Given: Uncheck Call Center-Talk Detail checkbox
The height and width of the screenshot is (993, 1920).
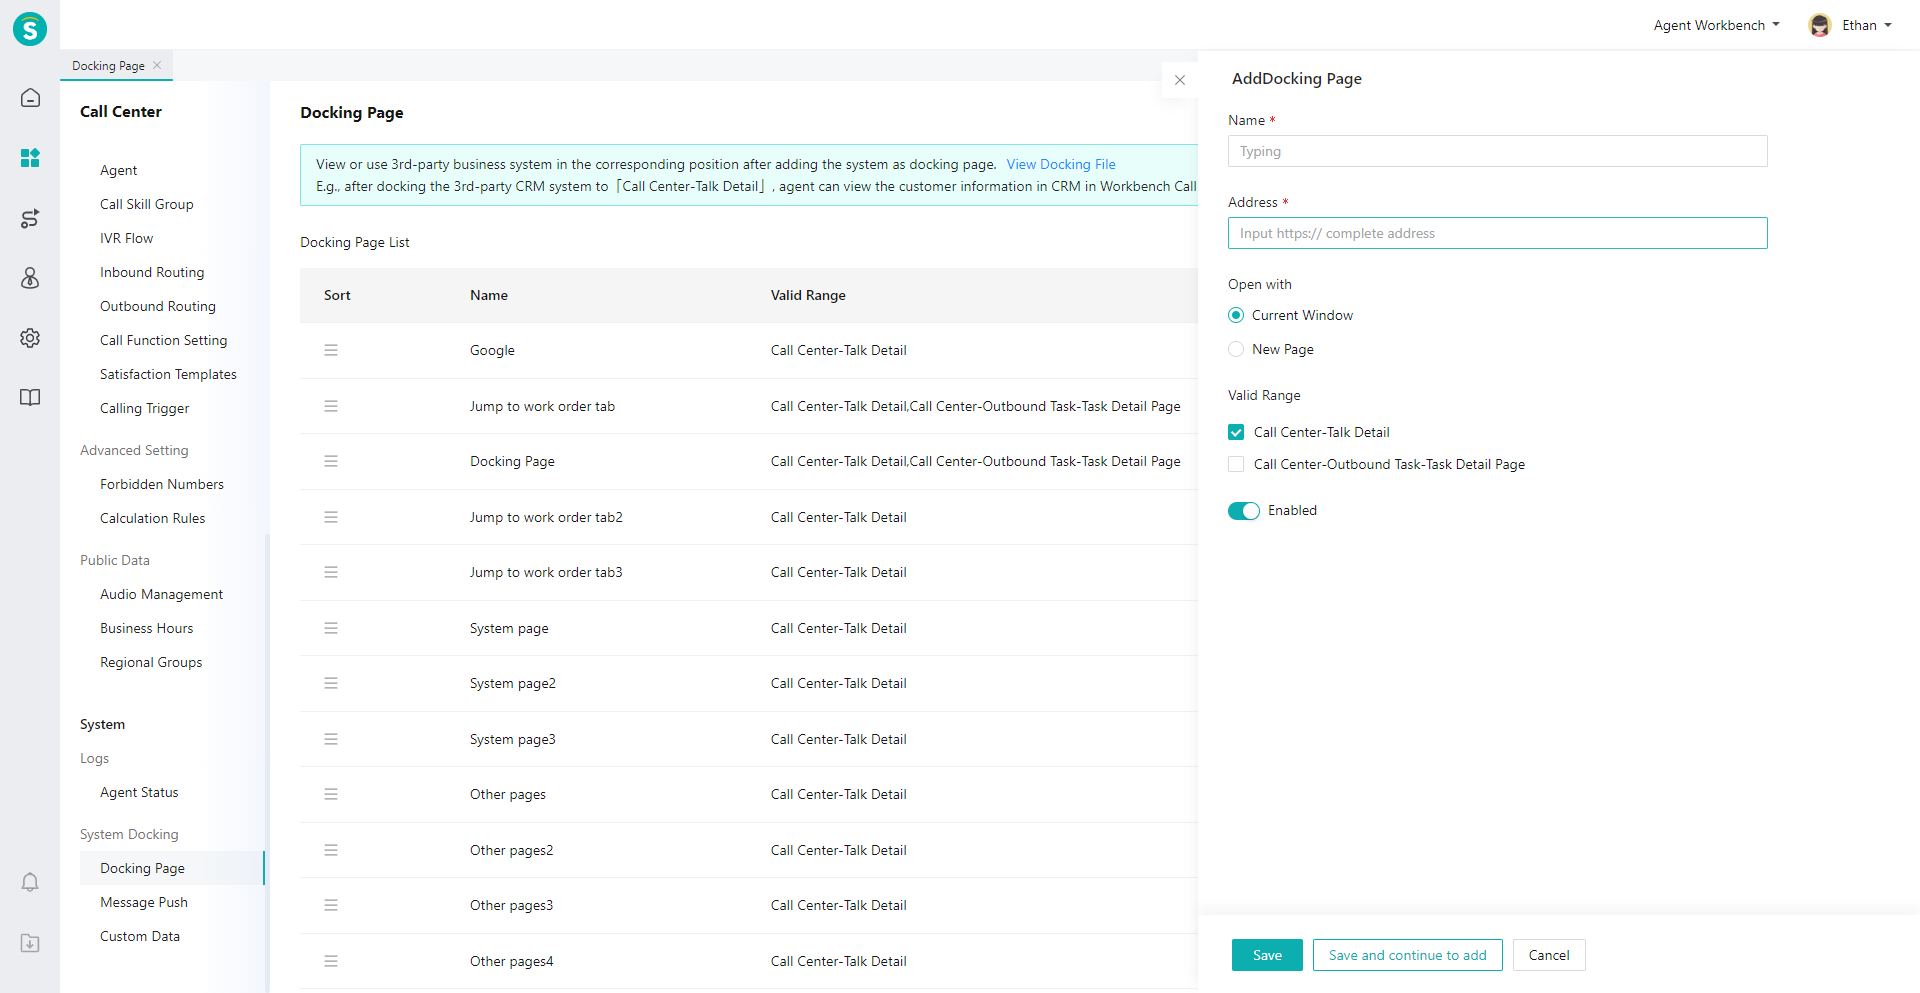Looking at the screenshot, I should coord(1236,432).
